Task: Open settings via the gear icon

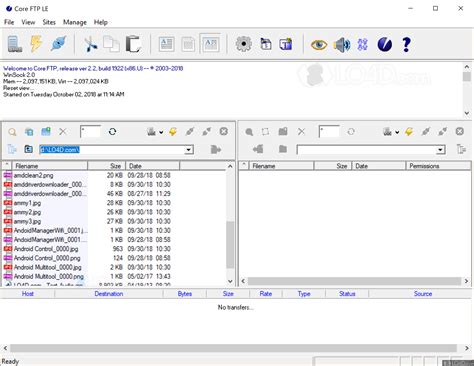Action: pyautogui.click(x=244, y=44)
